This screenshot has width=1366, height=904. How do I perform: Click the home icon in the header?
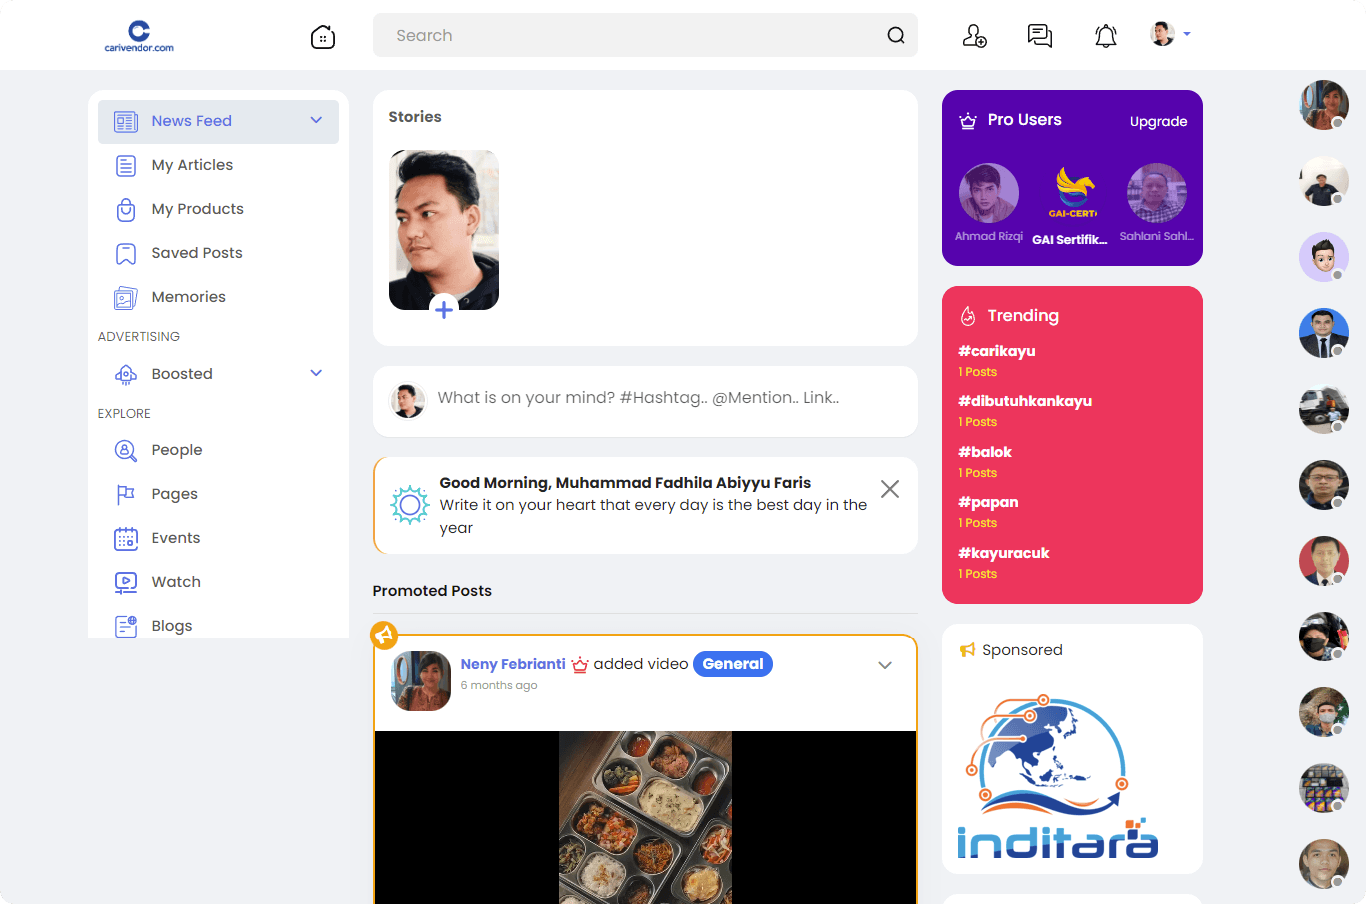point(323,37)
